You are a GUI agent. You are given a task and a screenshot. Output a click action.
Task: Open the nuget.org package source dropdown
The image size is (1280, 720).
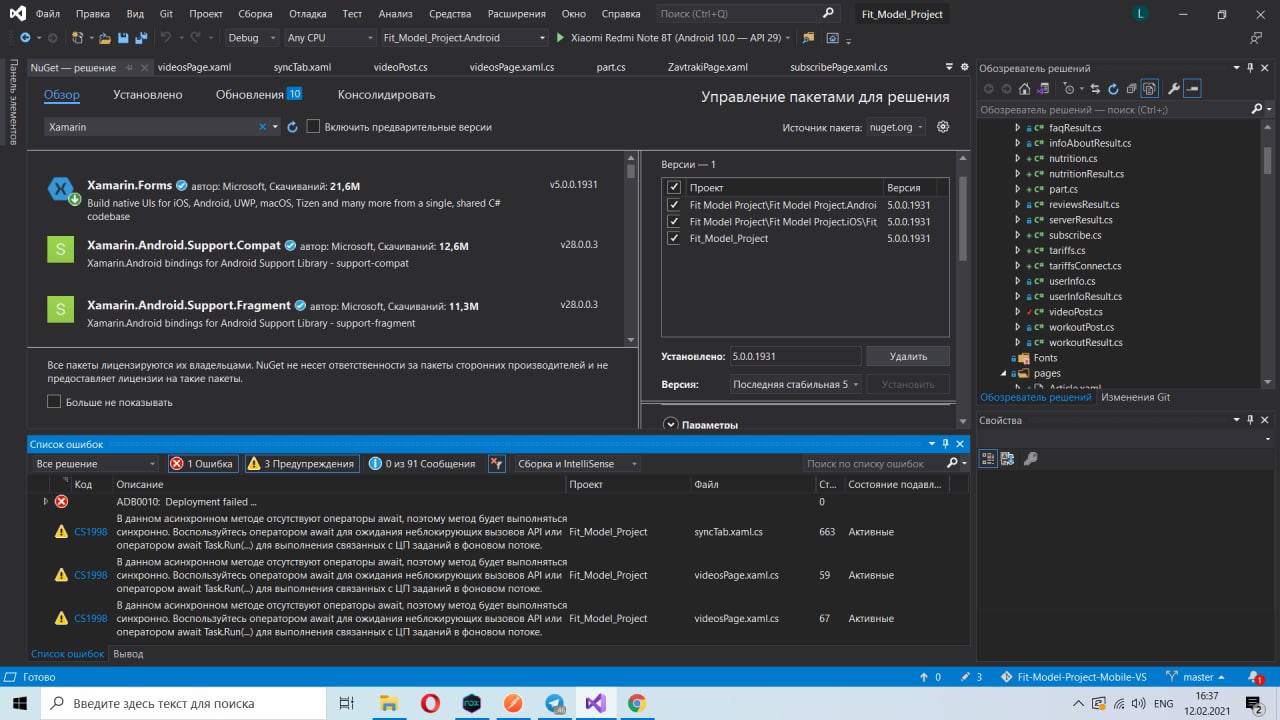tap(896, 127)
